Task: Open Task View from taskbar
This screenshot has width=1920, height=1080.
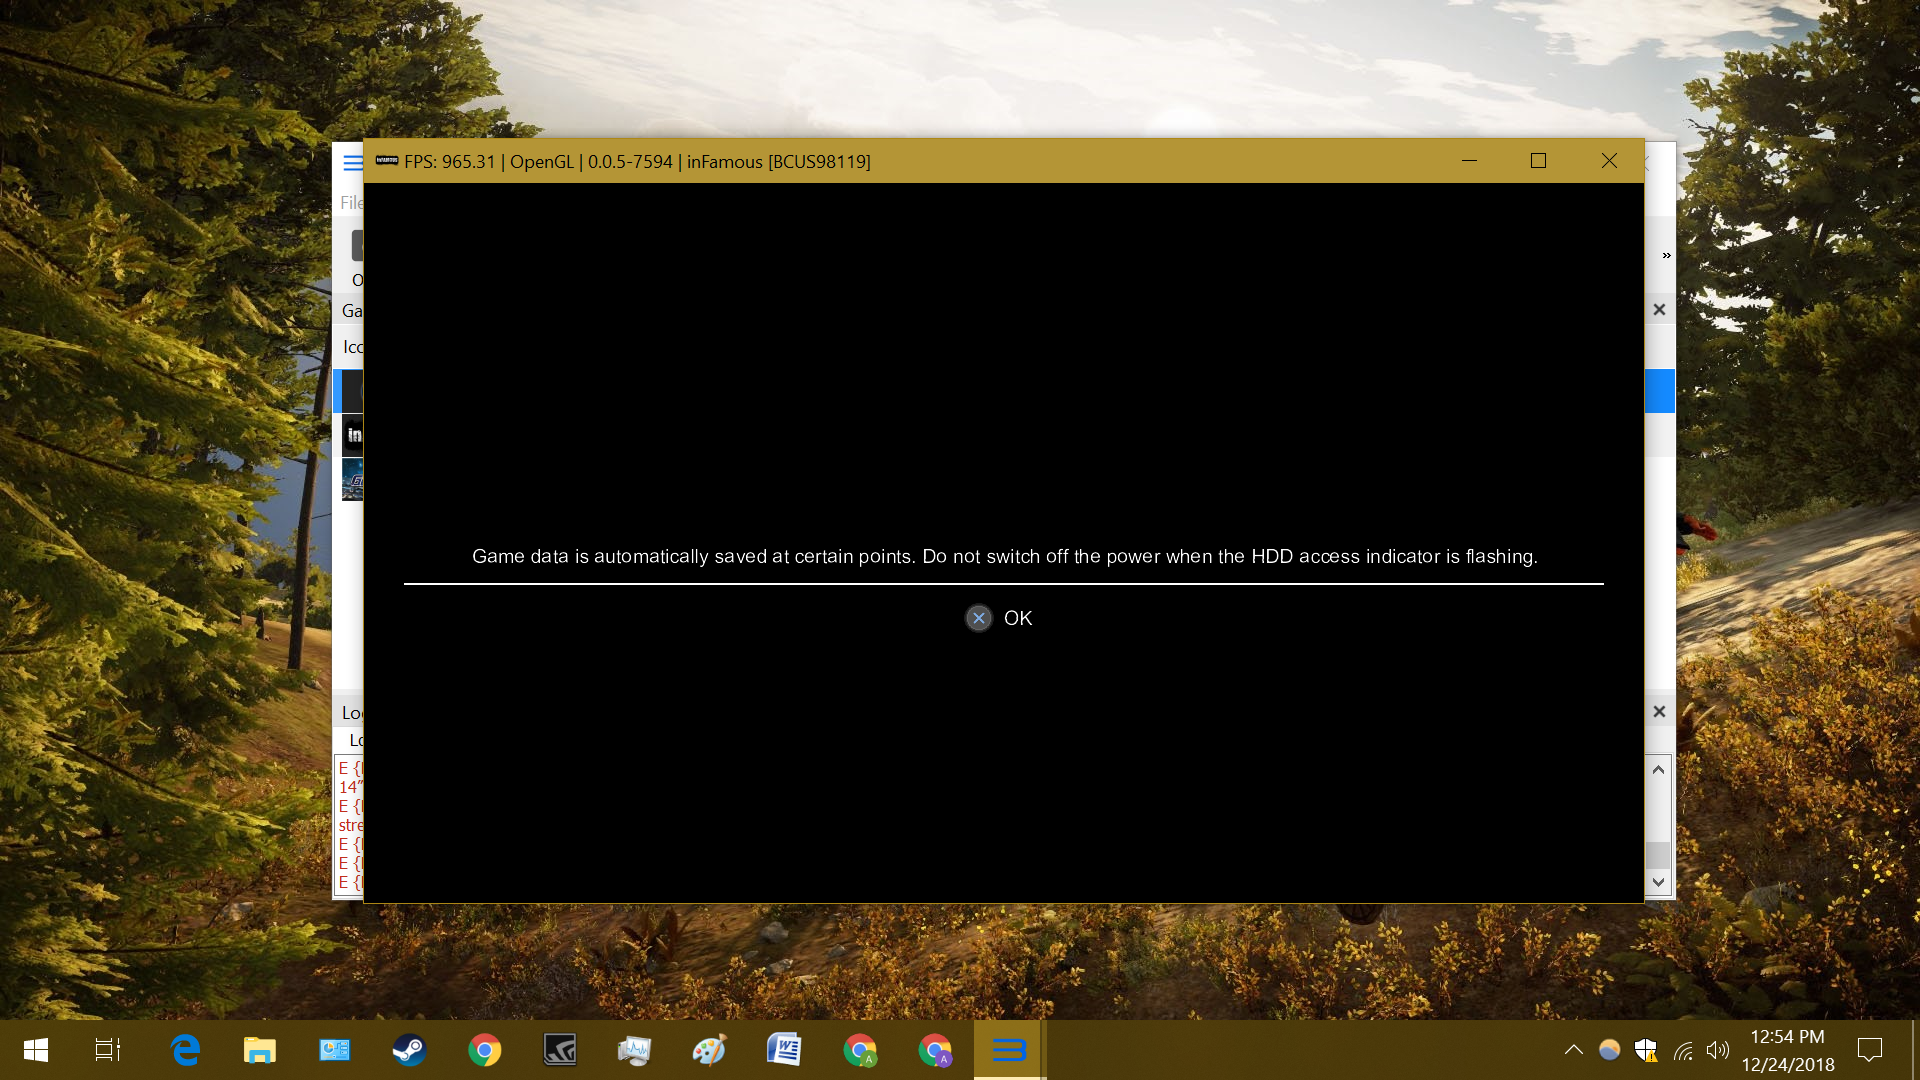Action: (108, 1050)
